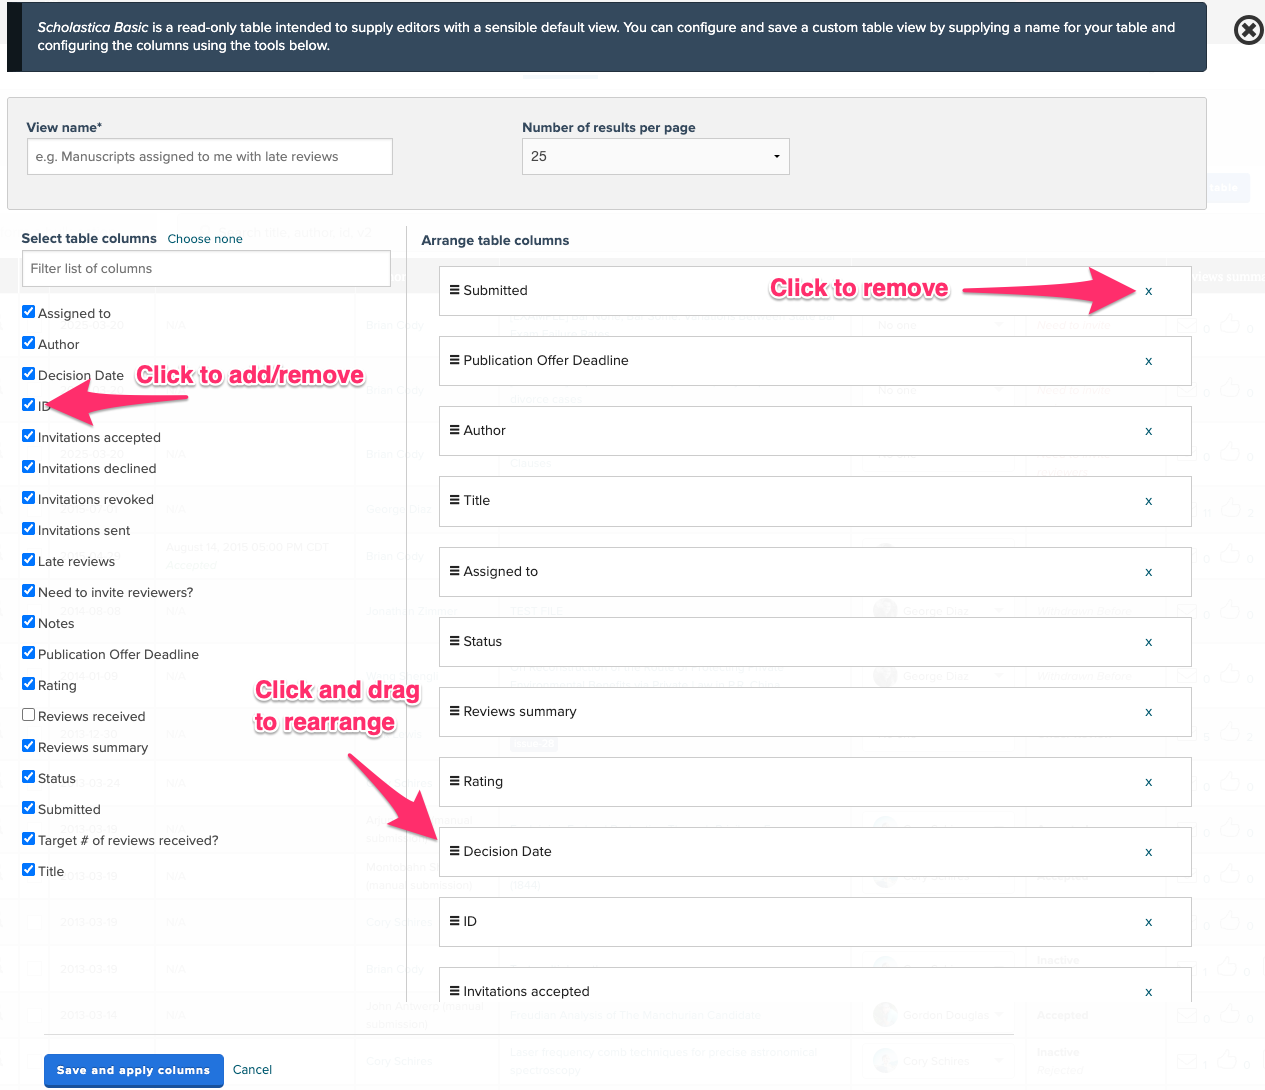Remove the Assigned to column
Viewport: 1265px width, 1090px height.
1148,573
